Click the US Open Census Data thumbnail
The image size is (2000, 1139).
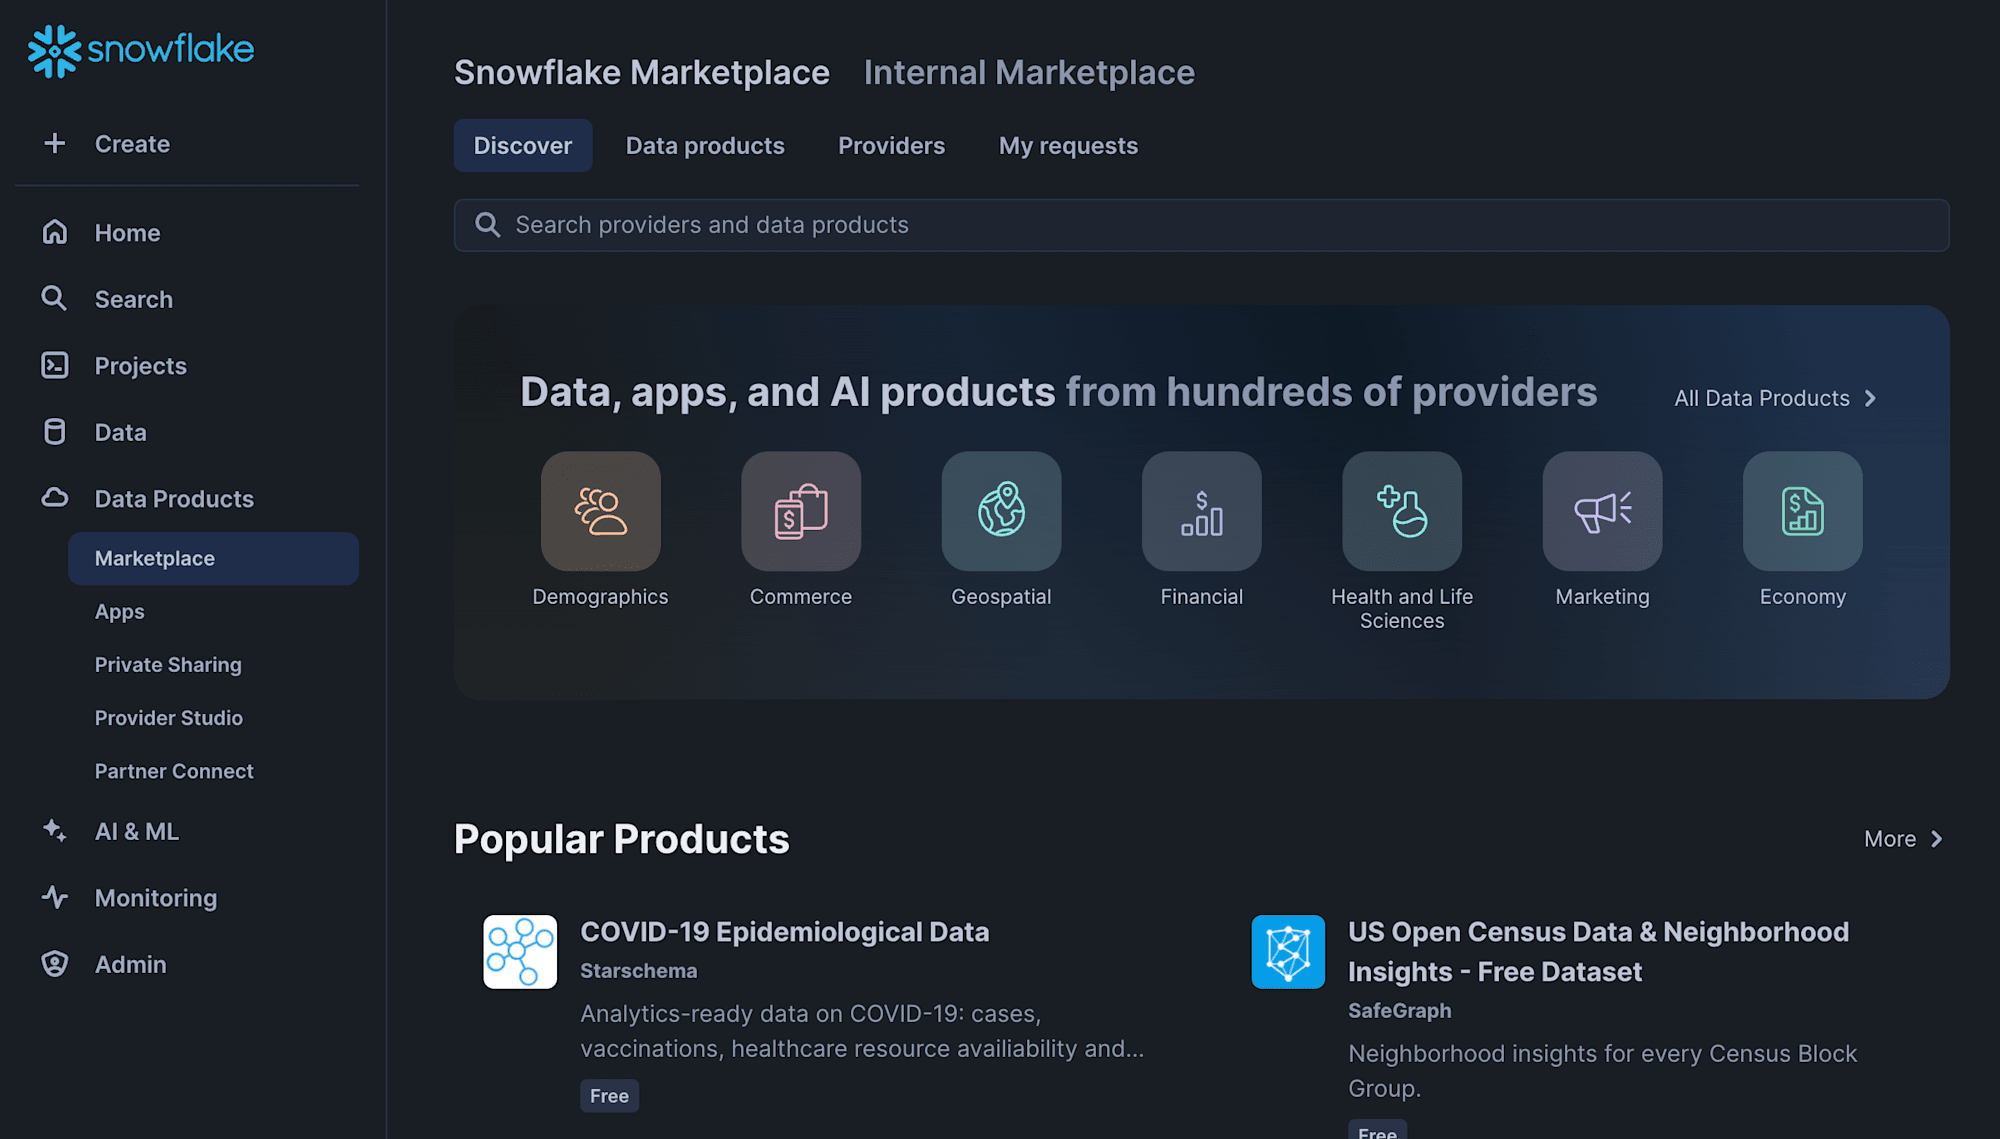1288,952
